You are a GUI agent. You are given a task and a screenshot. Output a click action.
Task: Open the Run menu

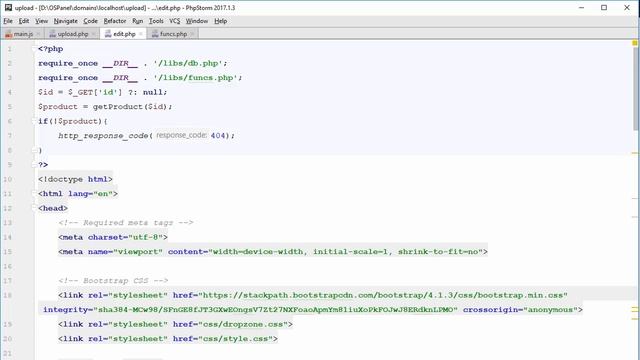[138, 21]
